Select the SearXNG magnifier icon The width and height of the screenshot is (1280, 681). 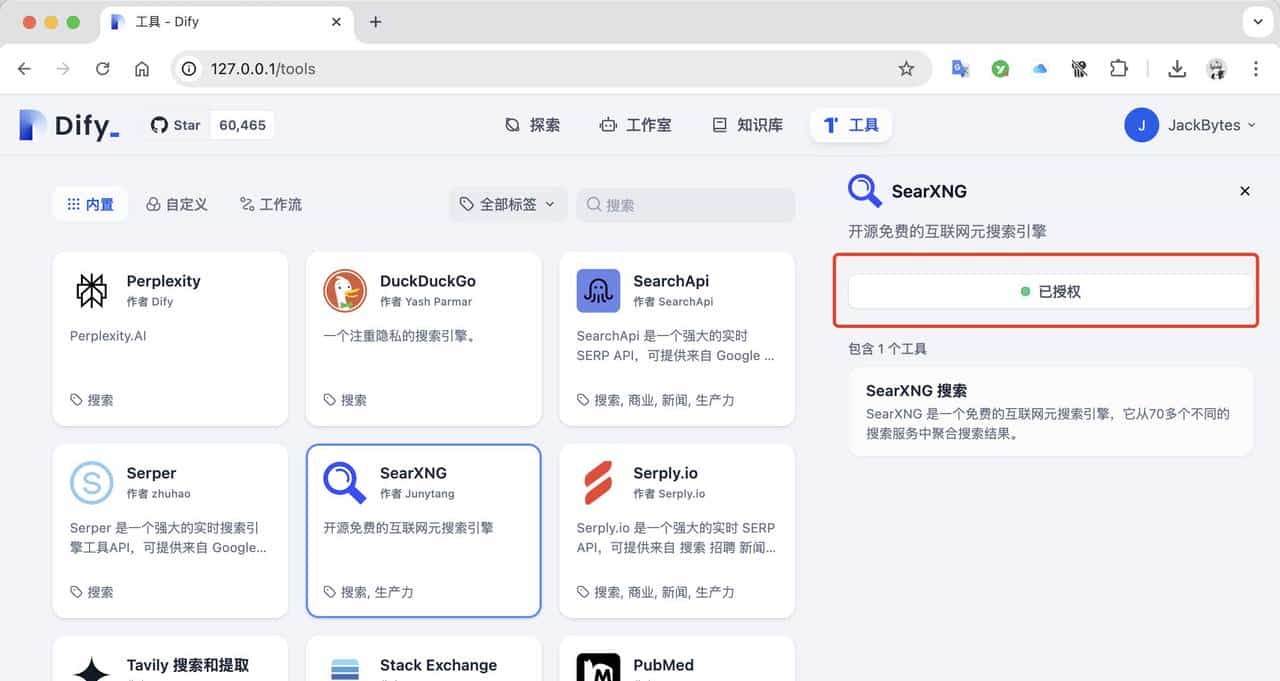click(345, 483)
